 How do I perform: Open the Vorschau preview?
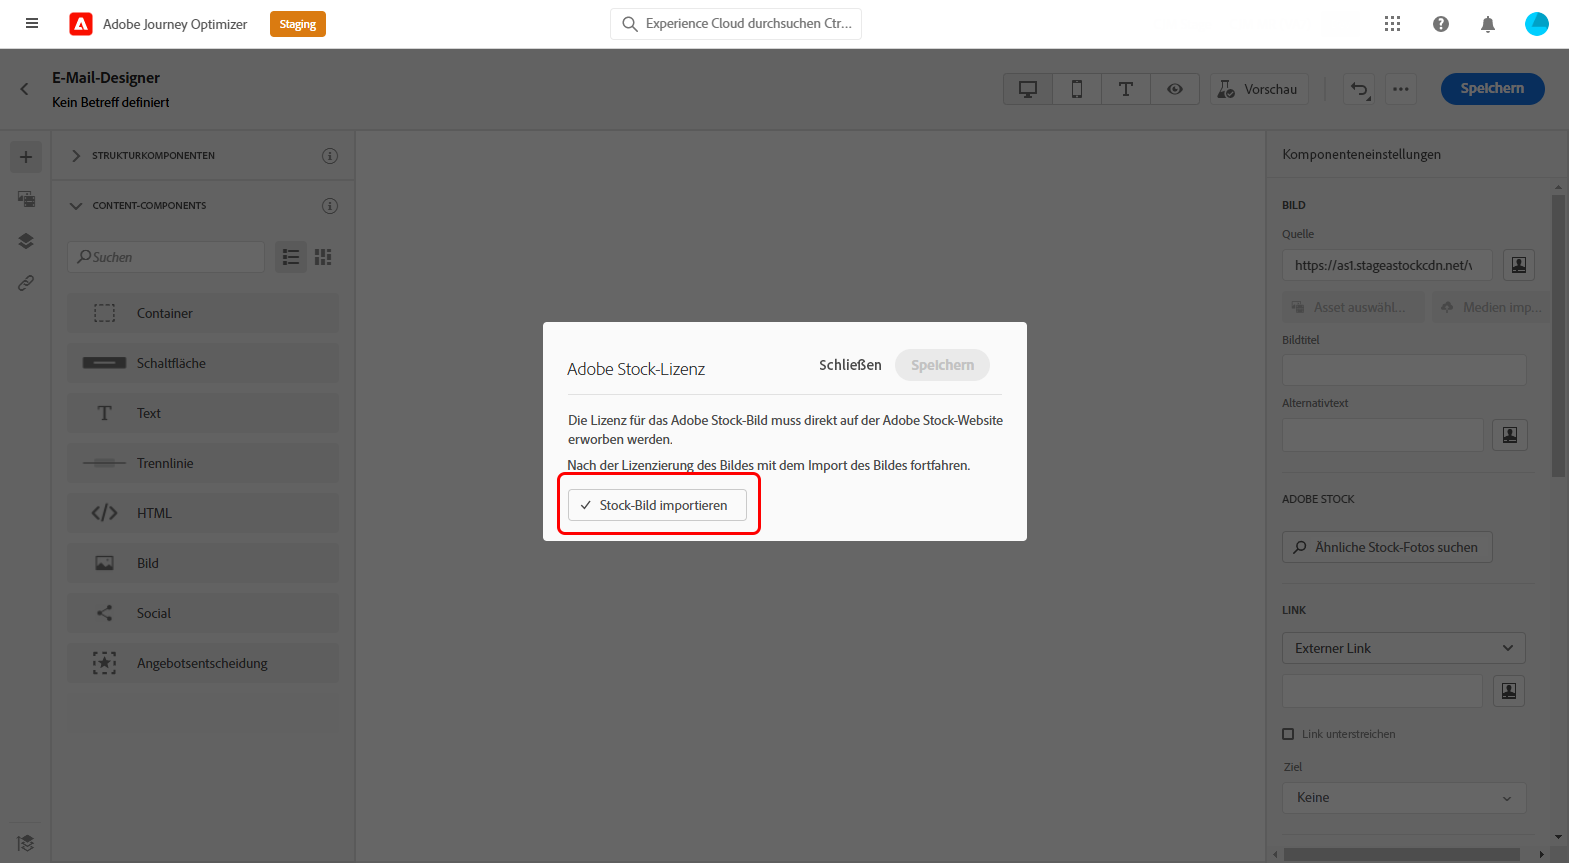click(x=1260, y=89)
